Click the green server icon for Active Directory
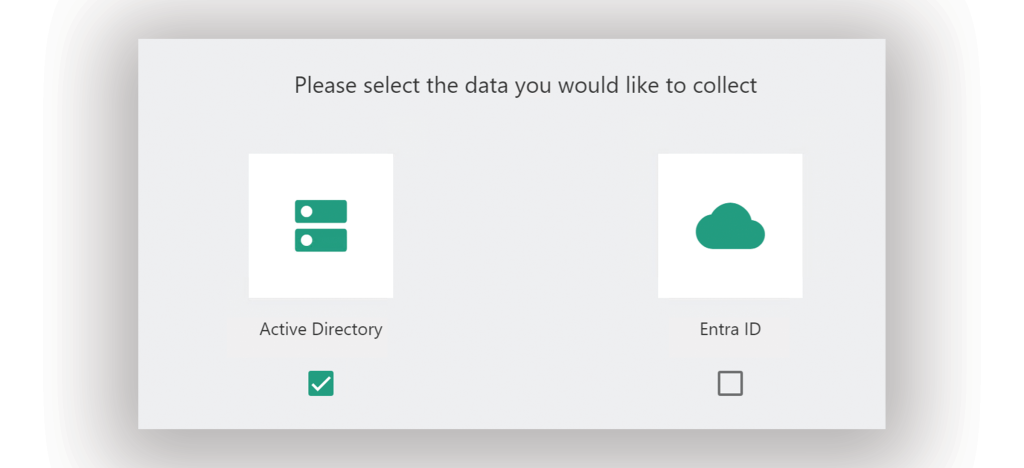Viewport: 1024px width, 468px height. point(321,226)
